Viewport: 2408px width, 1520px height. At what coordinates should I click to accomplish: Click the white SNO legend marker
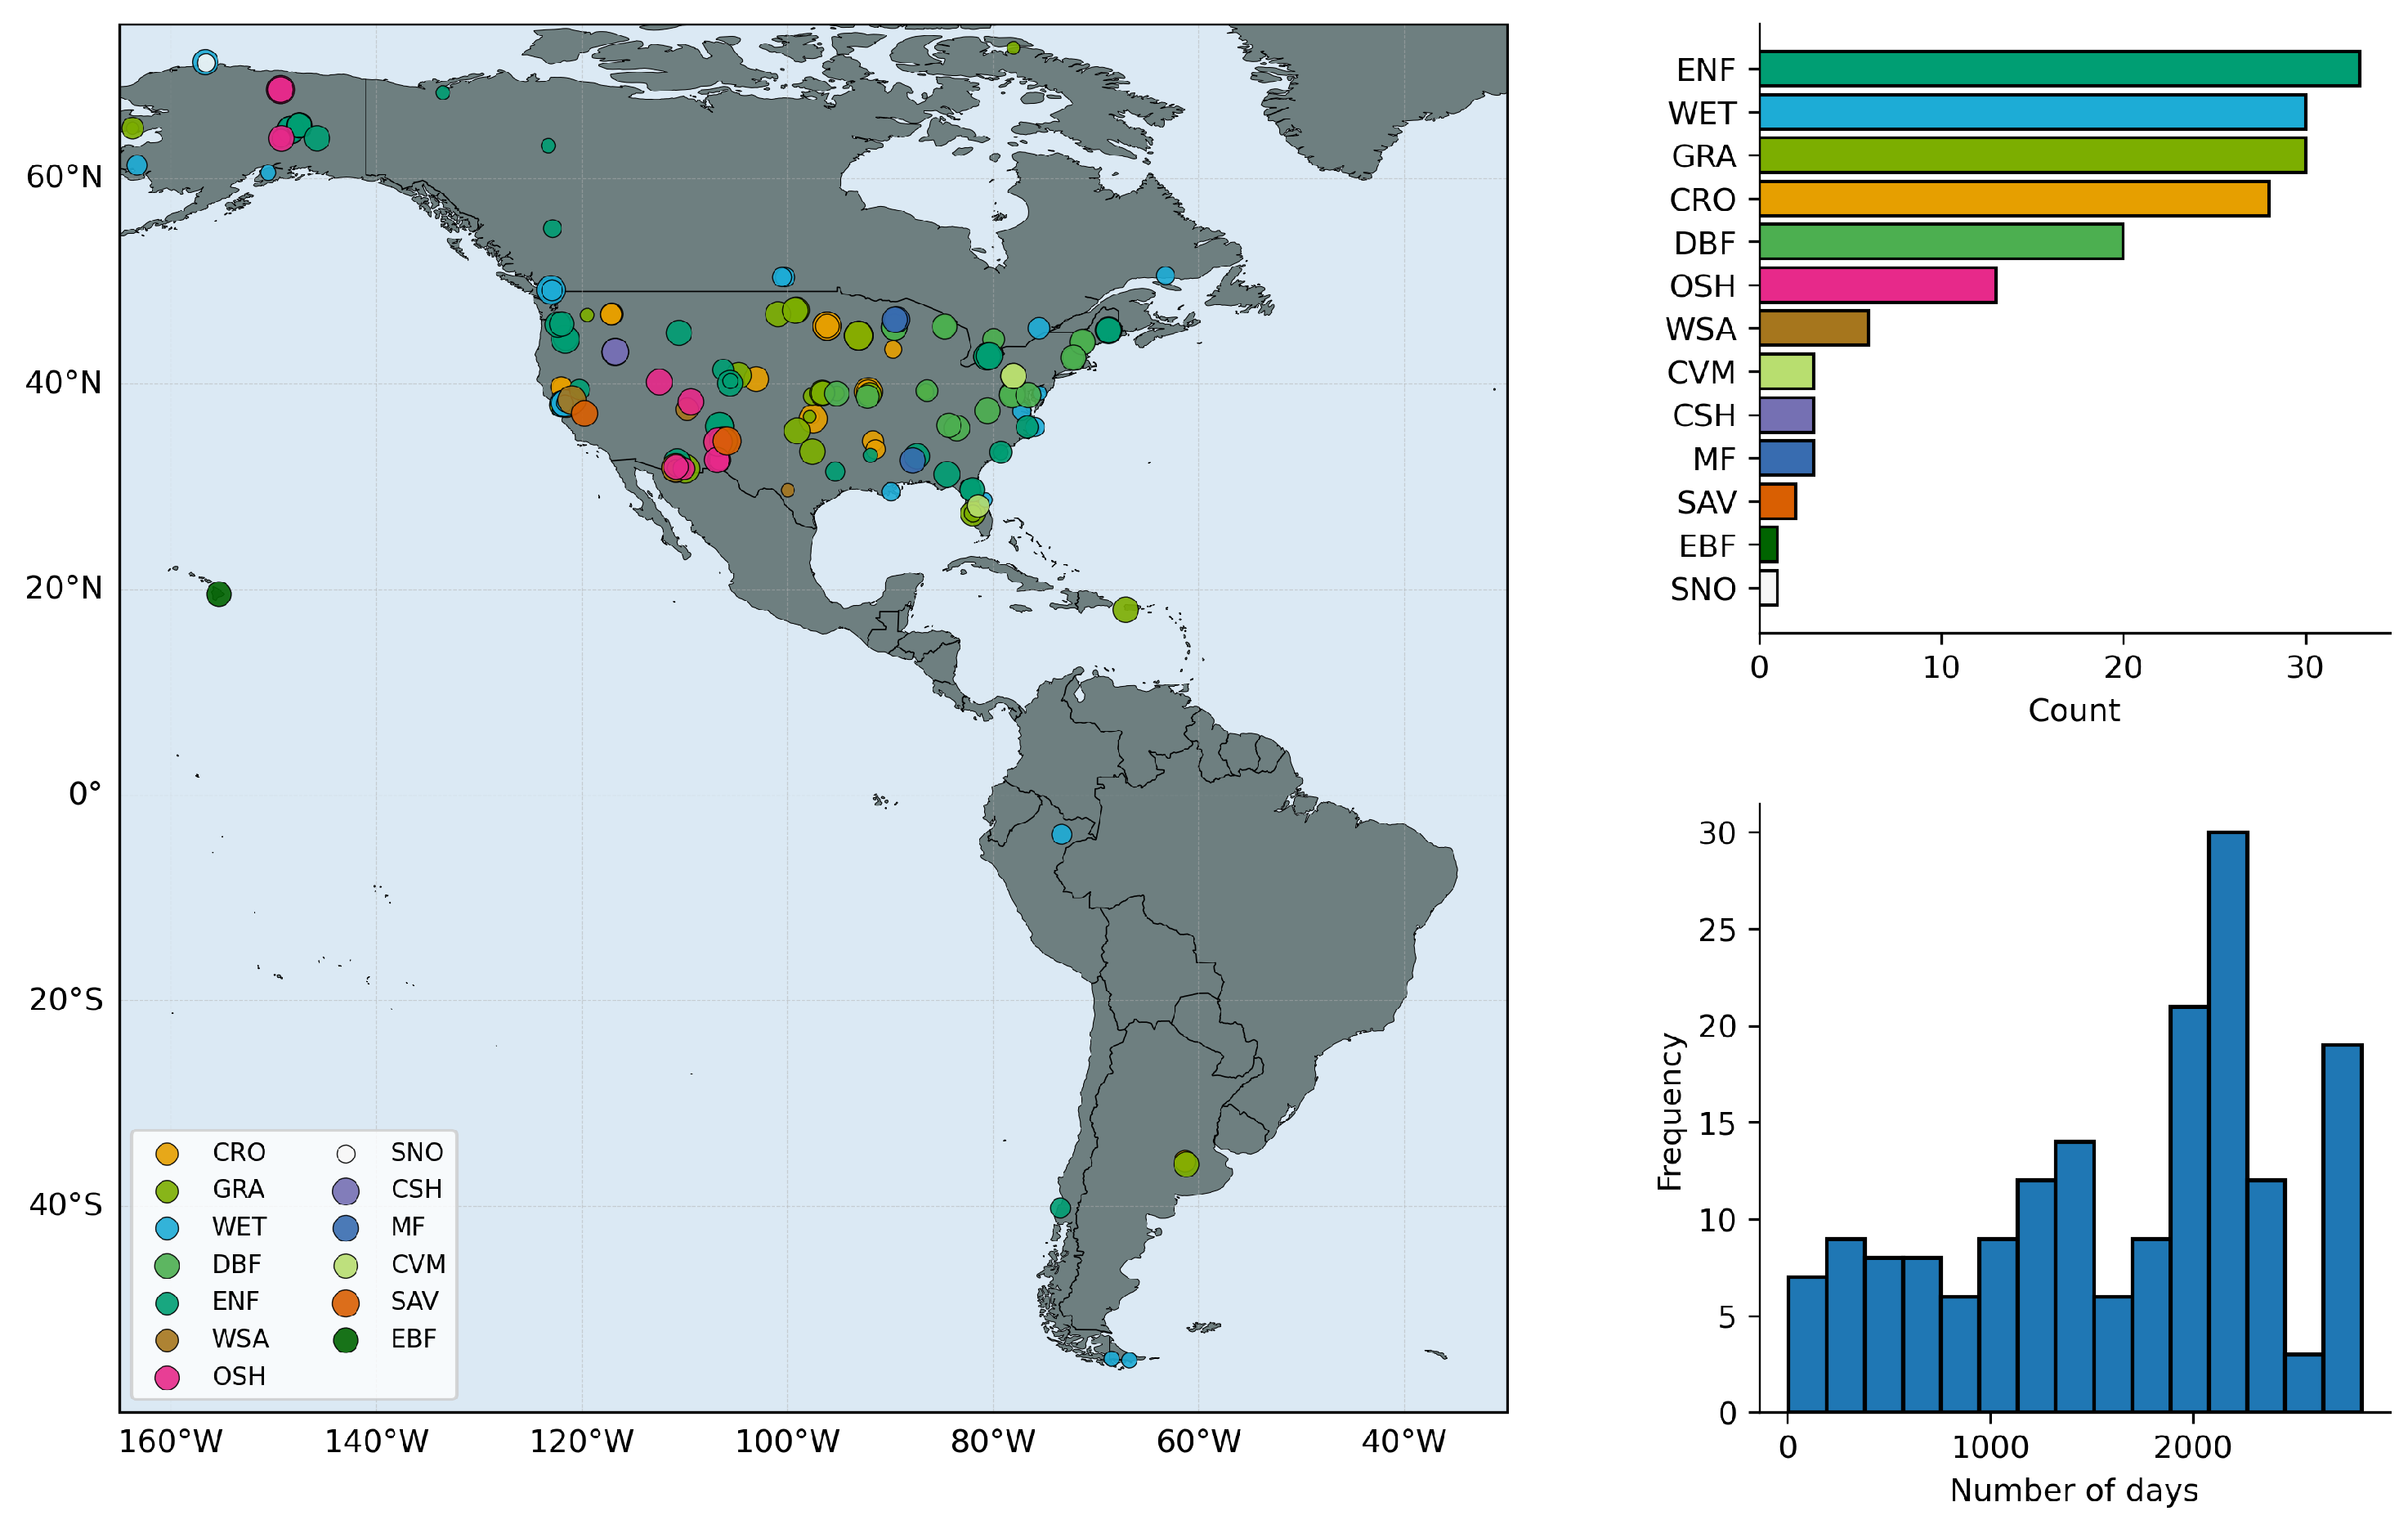(x=346, y=1154)
